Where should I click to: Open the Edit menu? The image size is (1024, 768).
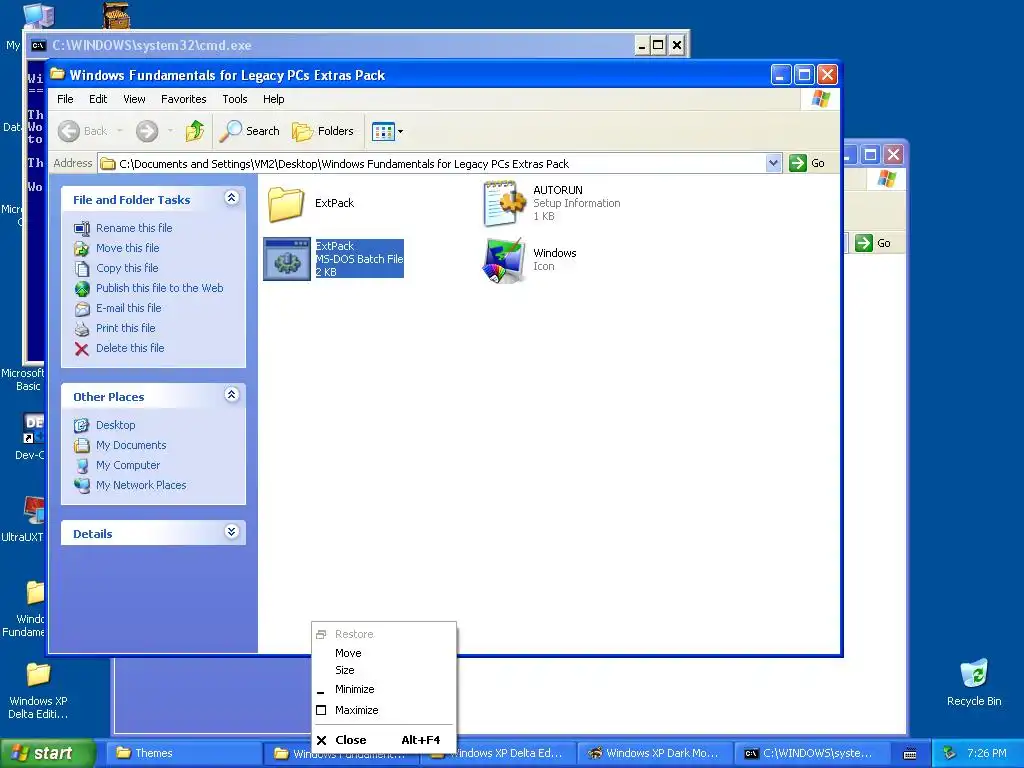click(x=98, y=99)
